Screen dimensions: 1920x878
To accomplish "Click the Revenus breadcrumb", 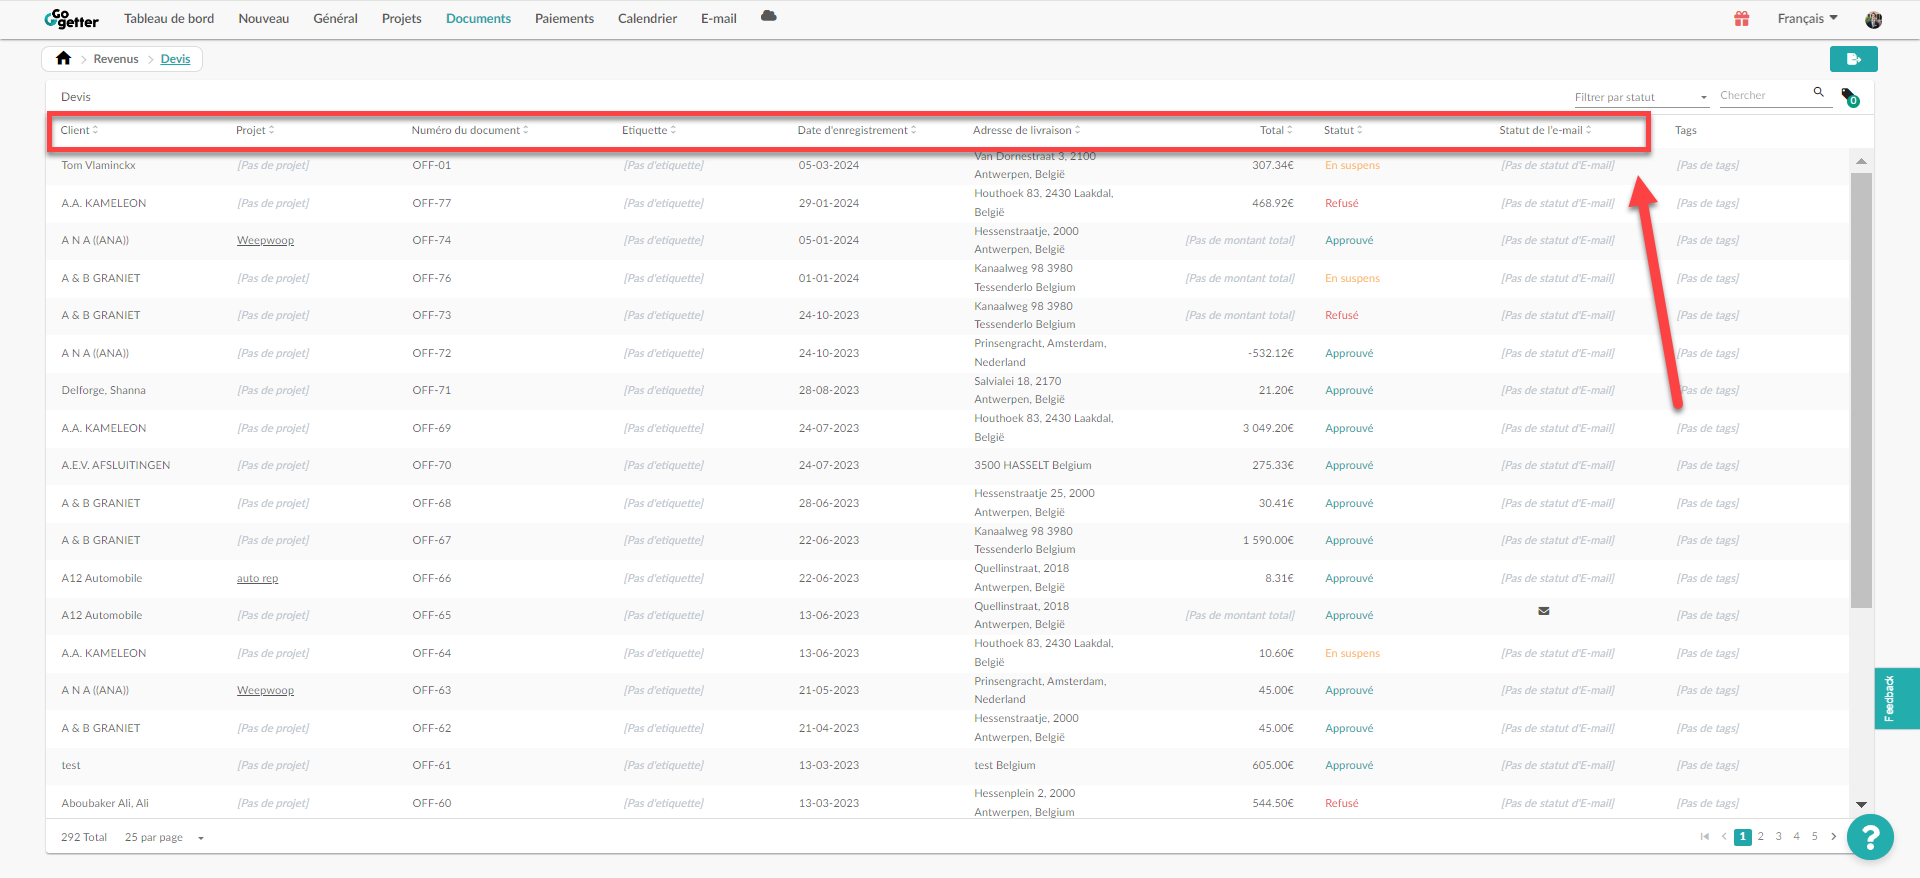I will point(116,59).
